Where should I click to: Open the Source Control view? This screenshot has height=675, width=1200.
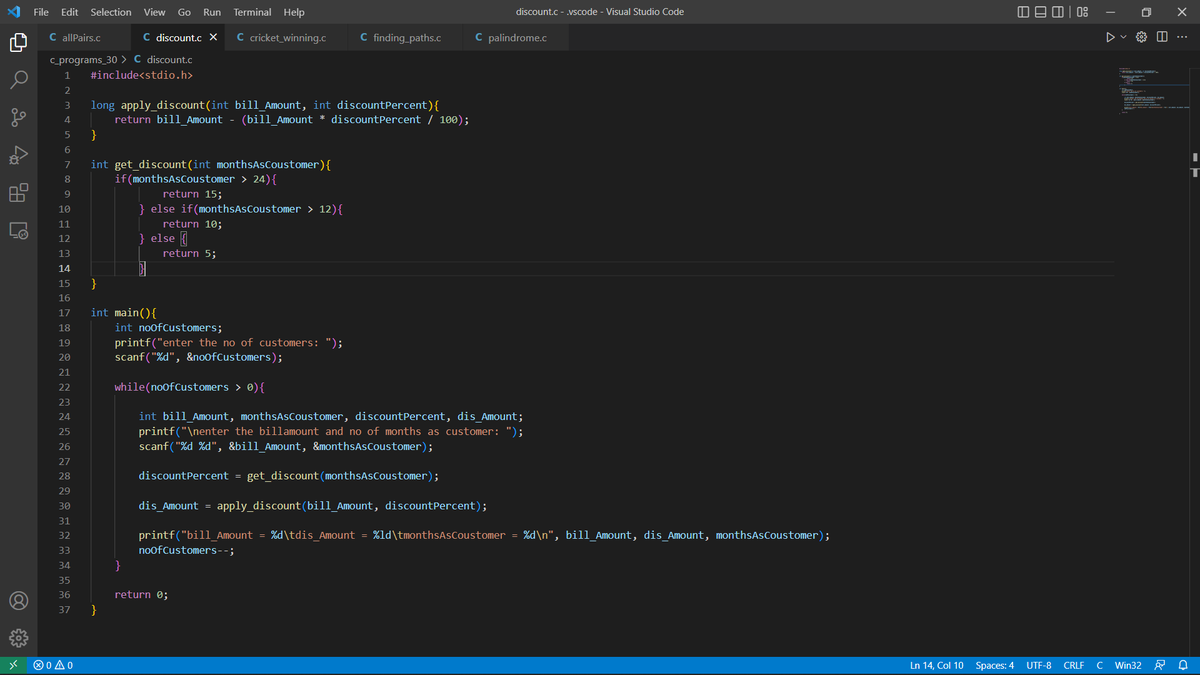pos(18,117)
